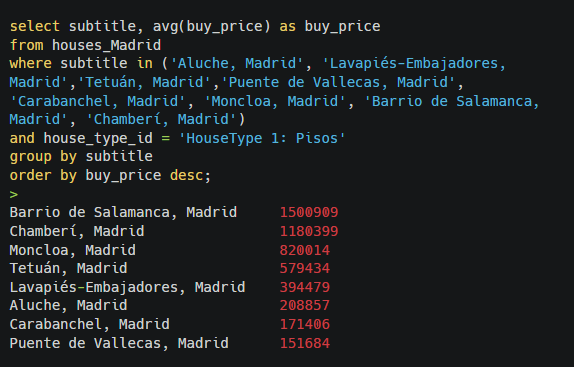The width and height of the screenshot is (574, 367).
Task: Click the Barrio de Salamanca result row
Action: tap(174, 213)
